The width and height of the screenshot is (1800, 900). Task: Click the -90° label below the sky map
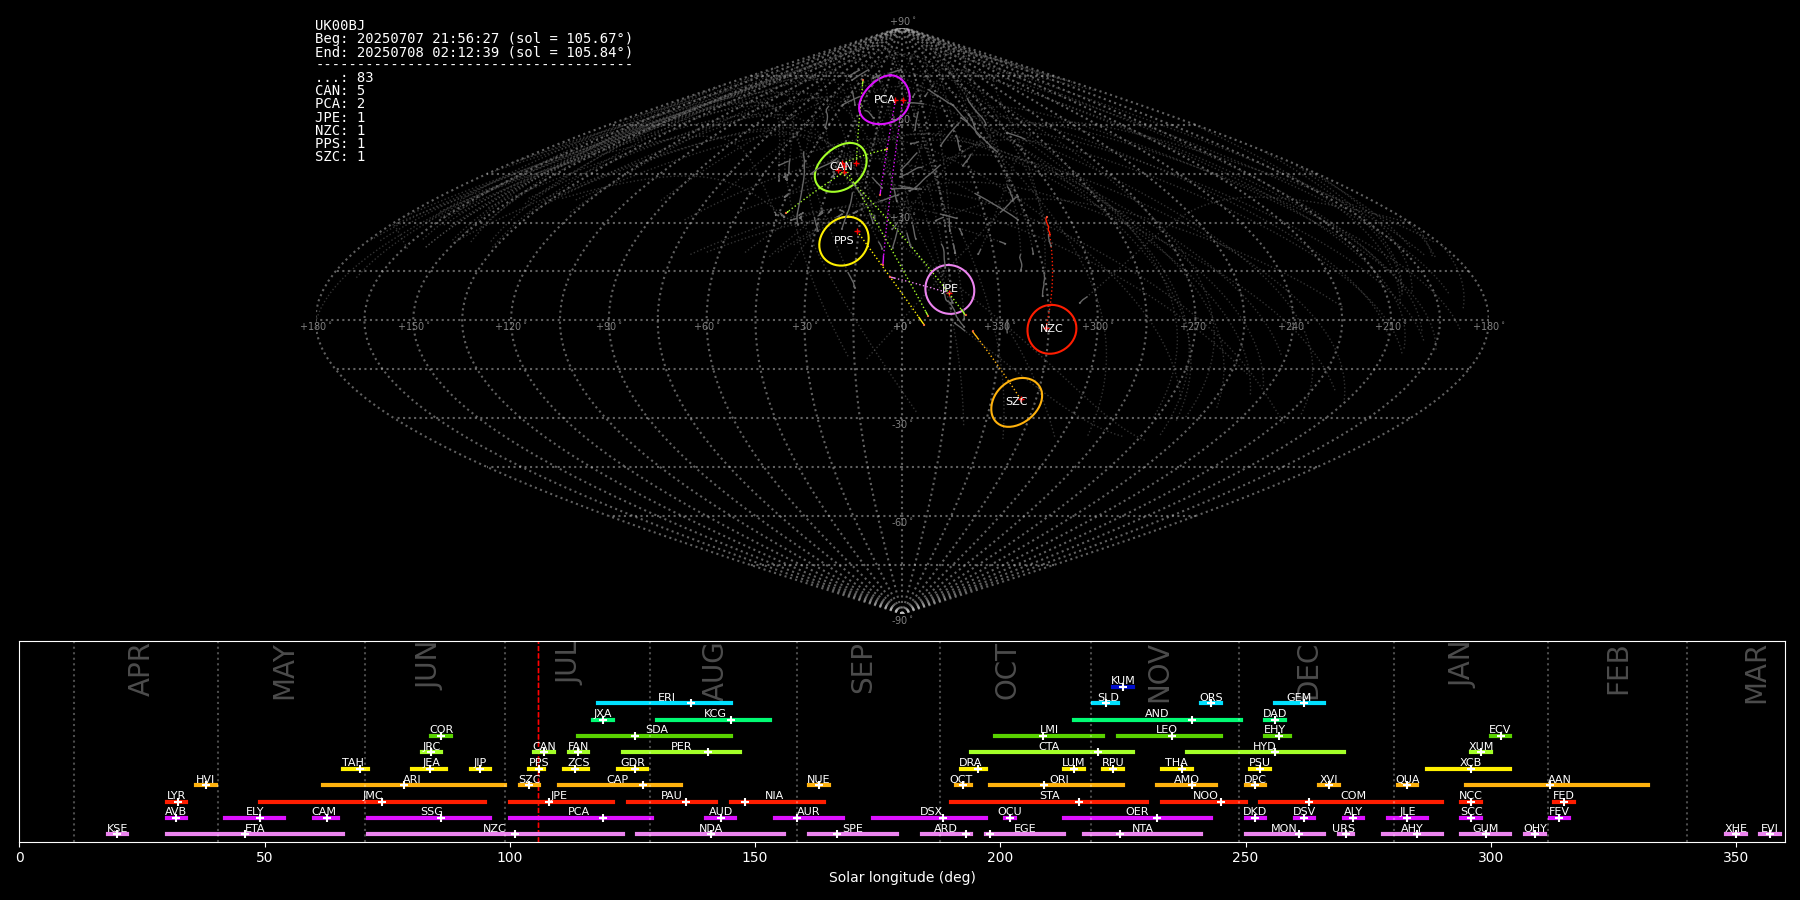pyautogui.click(x=902, y=621)
